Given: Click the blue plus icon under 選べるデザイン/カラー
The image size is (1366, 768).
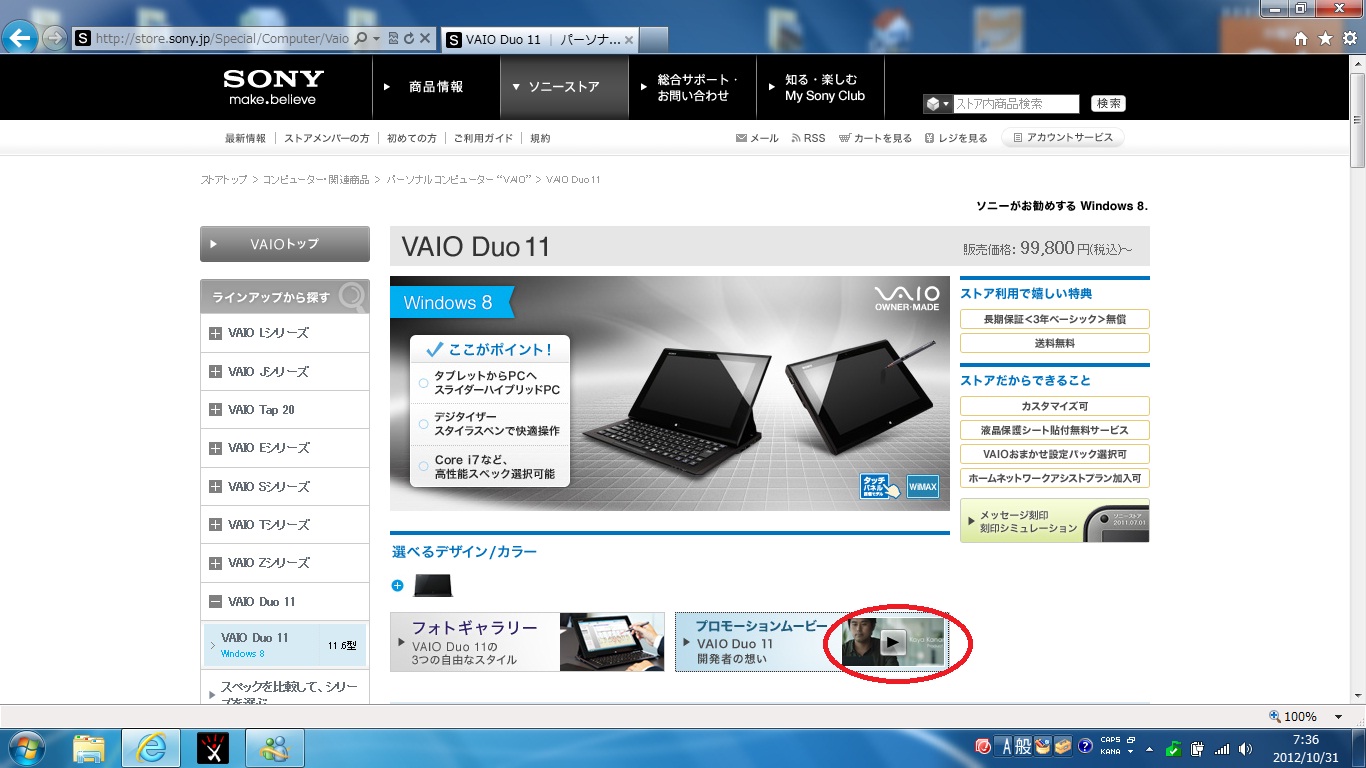Looking at the screenshot, I should pos(397,585).
